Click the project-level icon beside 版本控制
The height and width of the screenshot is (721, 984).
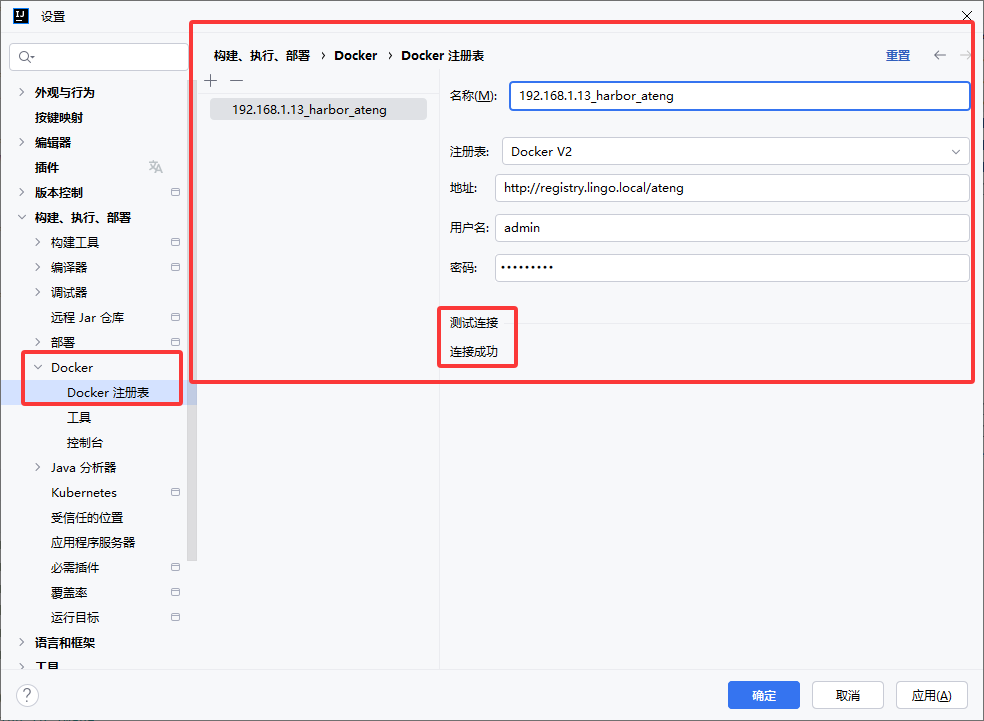click(x=175, y=192)
